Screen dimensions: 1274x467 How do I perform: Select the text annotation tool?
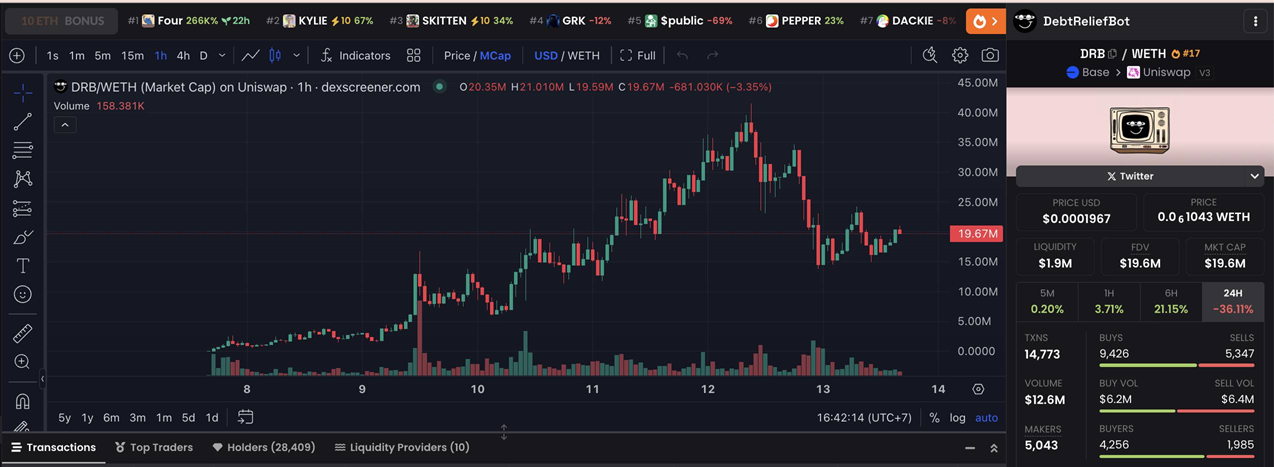[22, 266]
